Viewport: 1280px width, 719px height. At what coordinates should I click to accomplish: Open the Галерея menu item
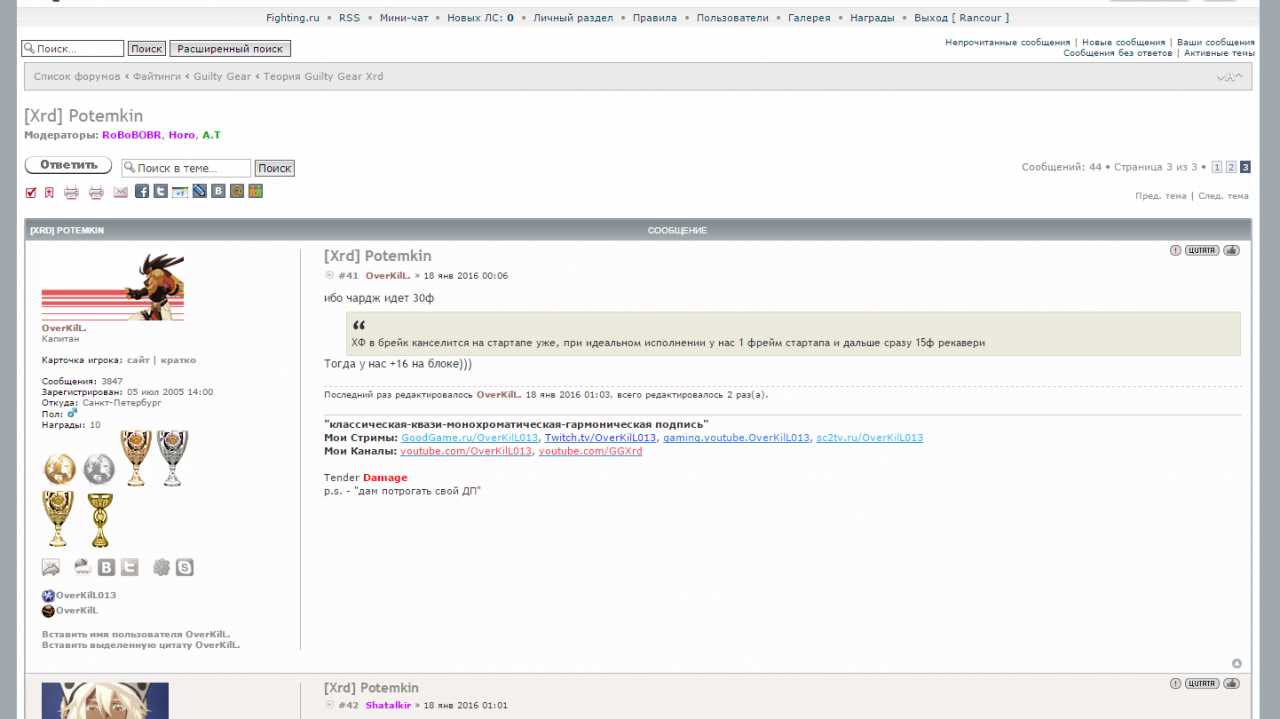pyautogui.click(x=808, y=18)
